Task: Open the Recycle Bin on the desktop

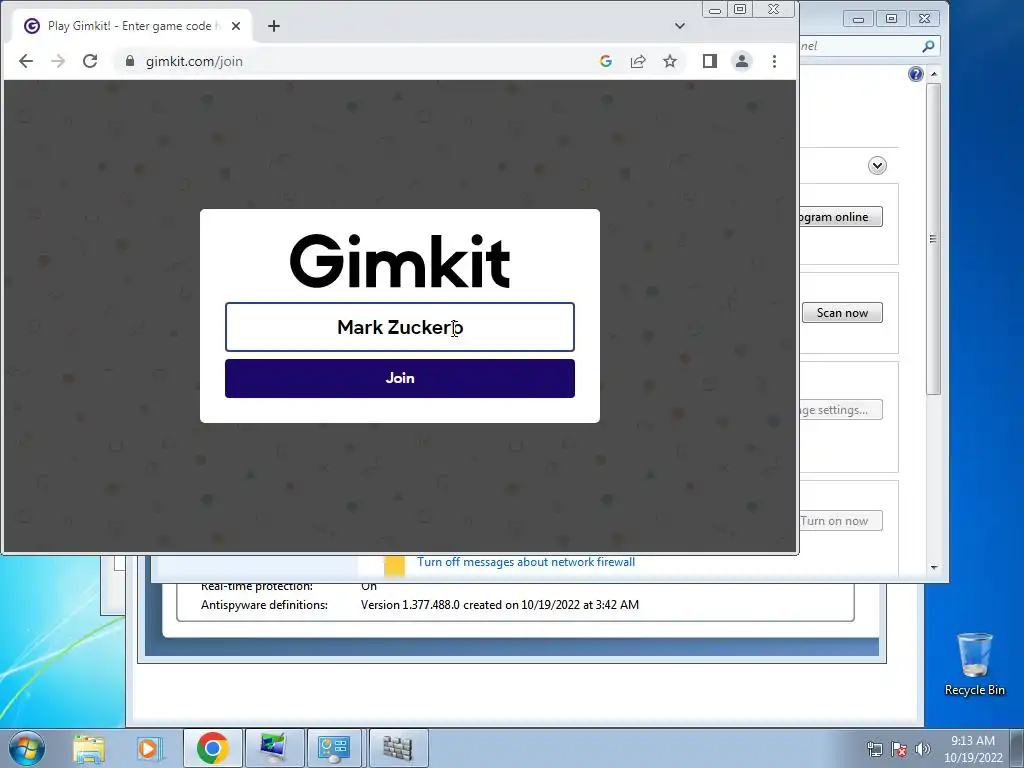Action: click(x=974, y=664)
